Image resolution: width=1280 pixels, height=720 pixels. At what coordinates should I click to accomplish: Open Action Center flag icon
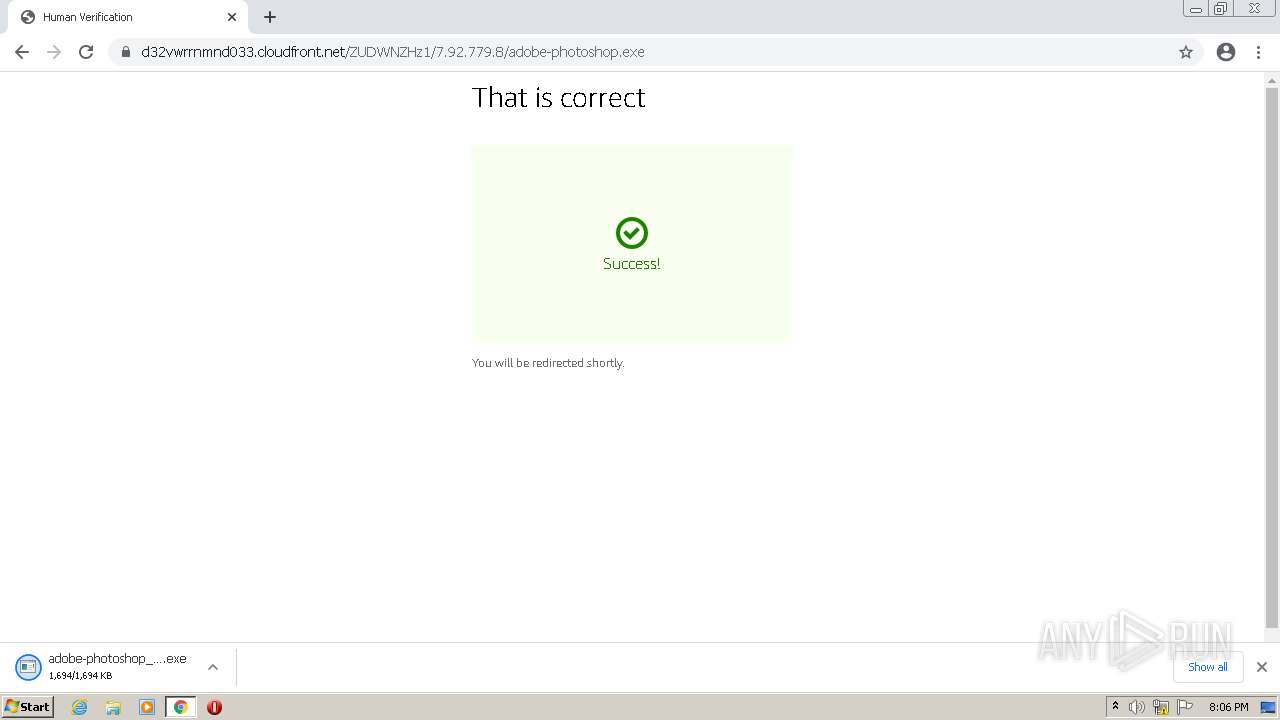[x=1185, y=707]
